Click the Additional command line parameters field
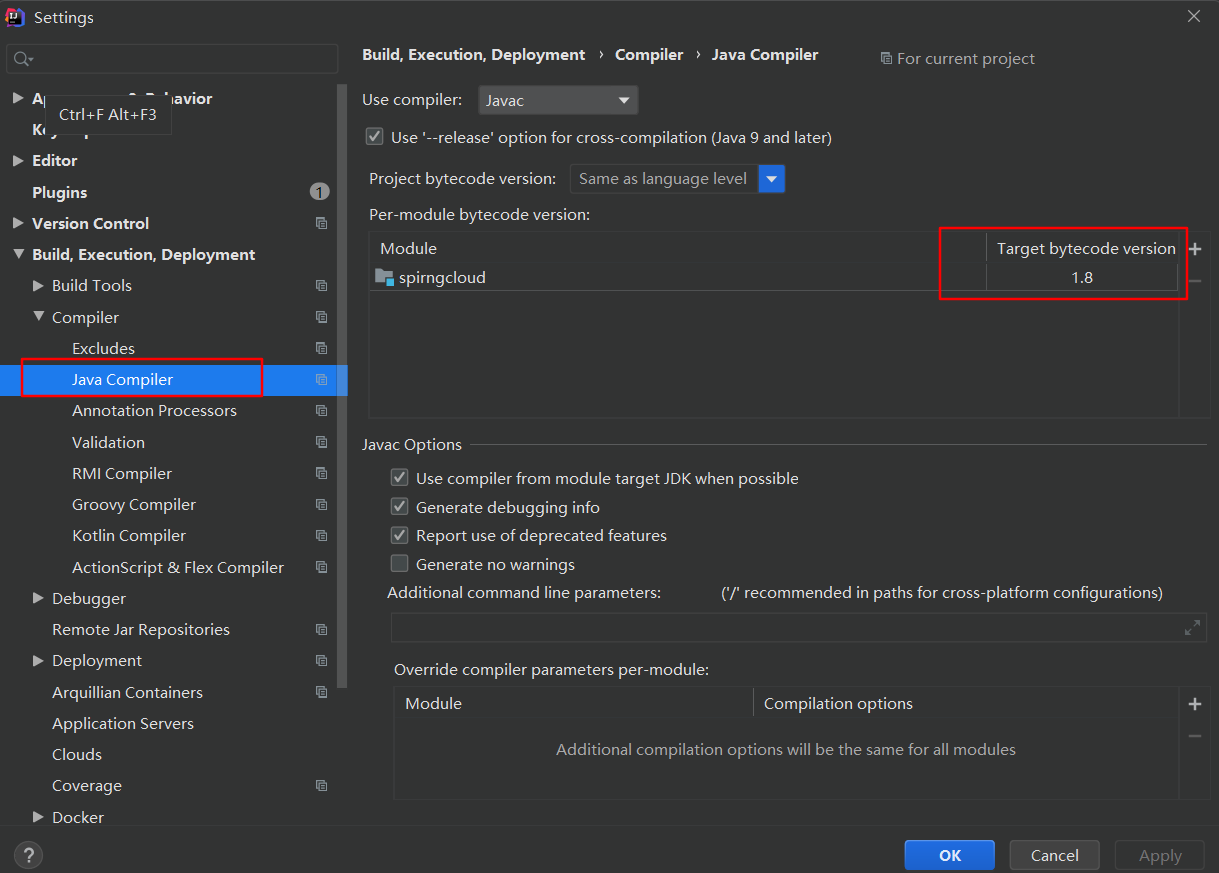The image size is (1219, 873). pos(785,628)
